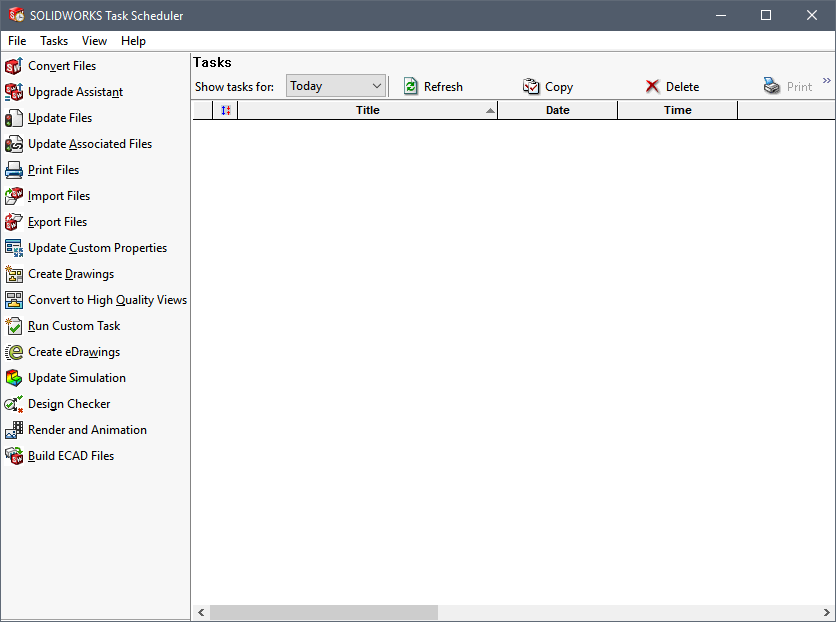Image resolution: width=836 pixels, height=622 pixels.
Task: Click the Refresh button label
Action: coord(443,87)
